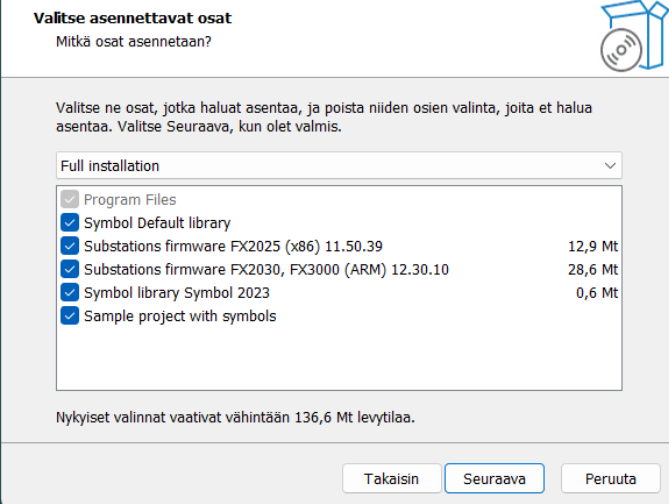669x504 pixels.
Task: Click the installation type dropdown chevron arrow
Action: pyautogui.click(x=609, y=165)
